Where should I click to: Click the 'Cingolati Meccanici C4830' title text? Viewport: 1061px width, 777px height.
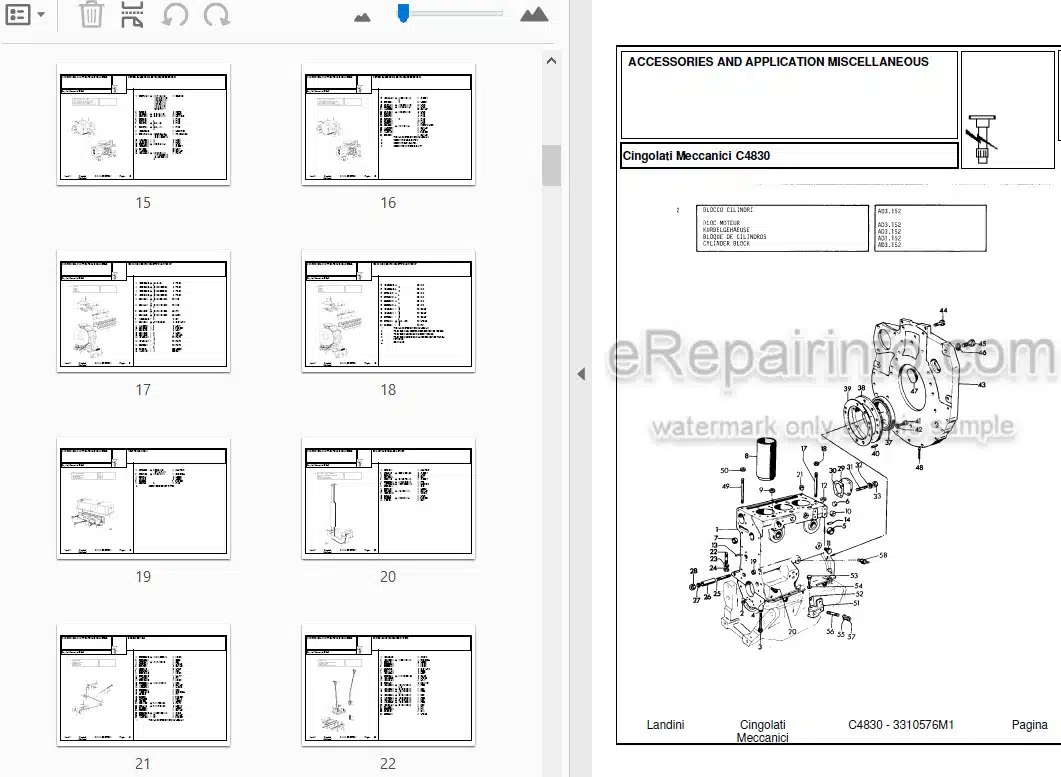tap(696, 156)
